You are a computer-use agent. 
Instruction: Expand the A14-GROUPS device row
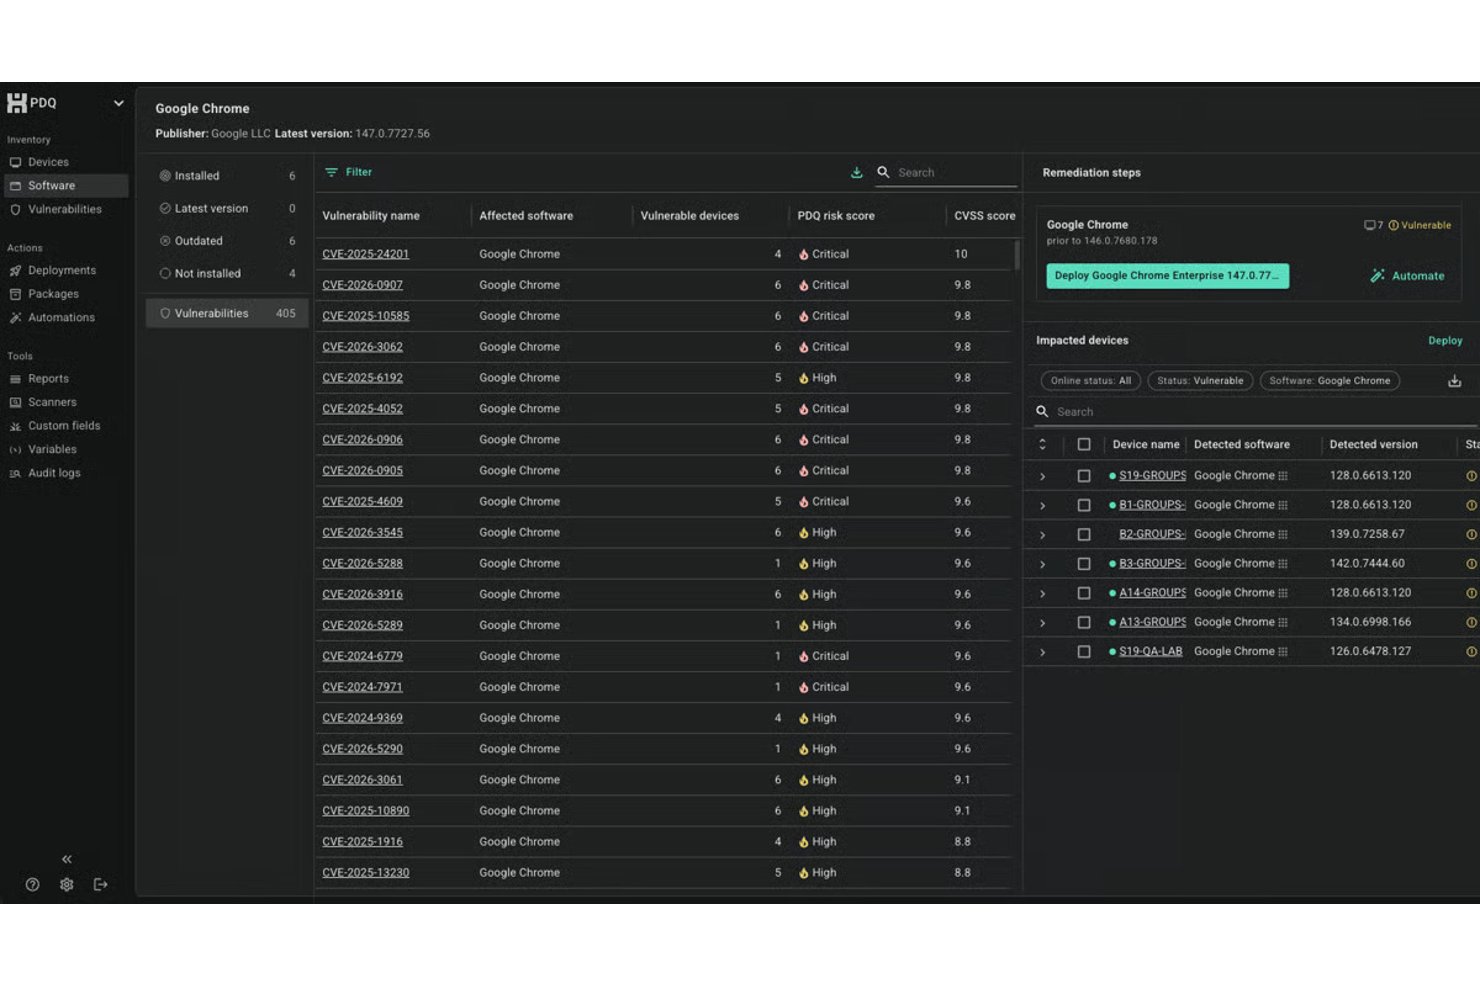(x=1042, y=594)
